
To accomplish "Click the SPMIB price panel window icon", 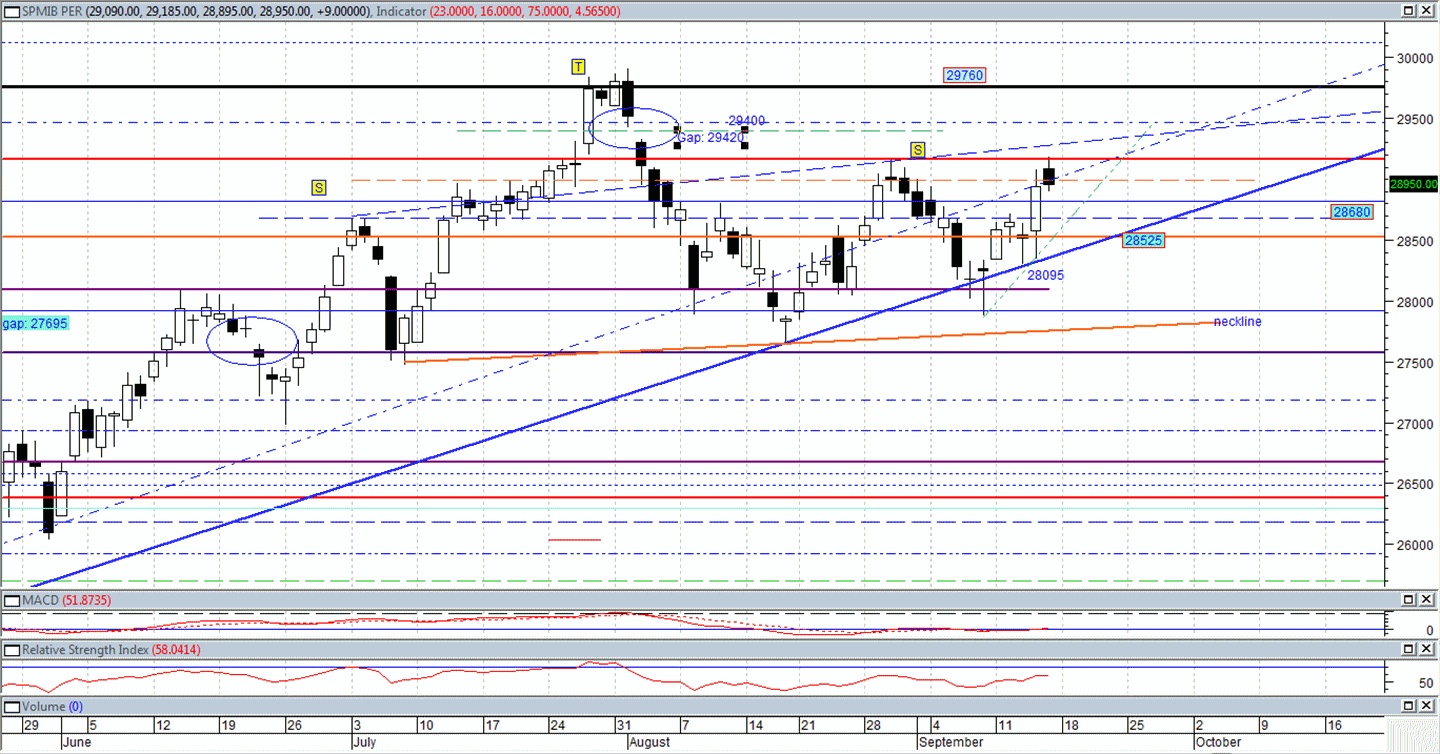I will [11, 10].
